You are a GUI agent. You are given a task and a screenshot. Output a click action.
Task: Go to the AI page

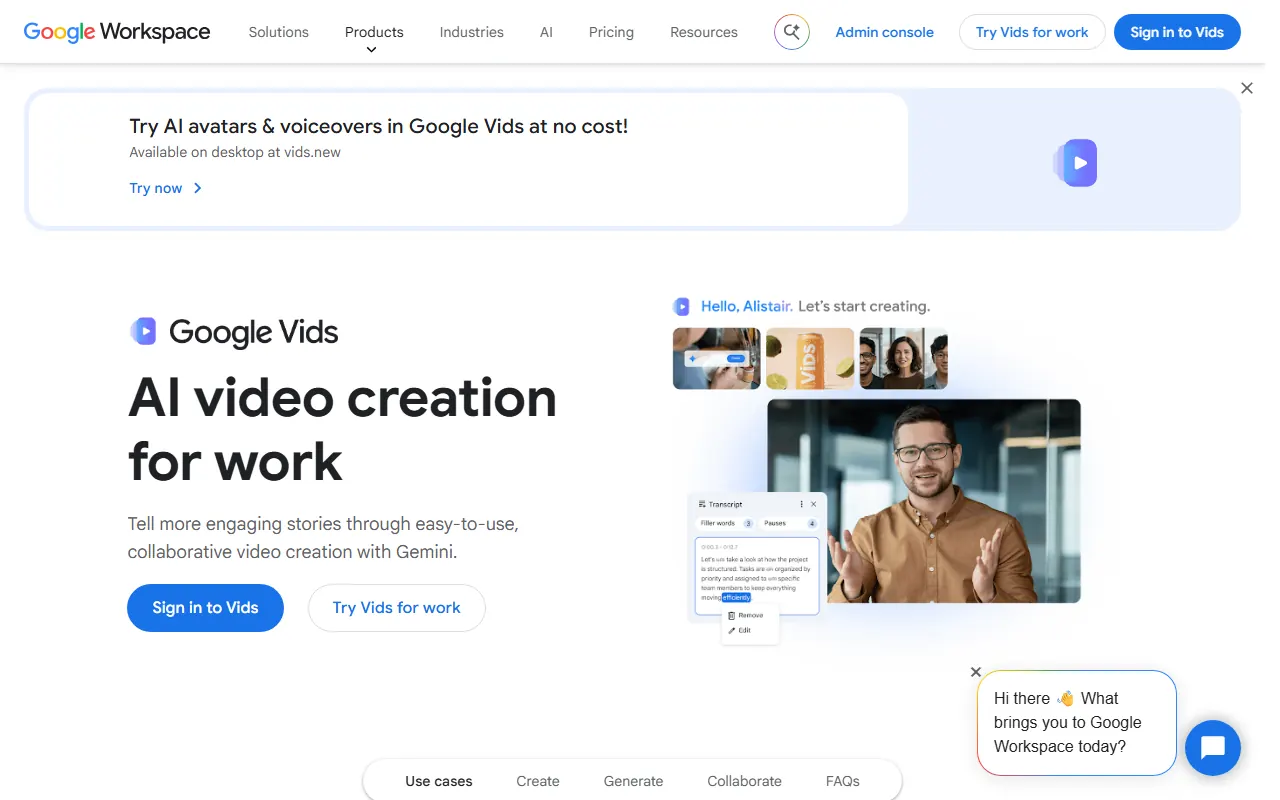click(546, 32)
